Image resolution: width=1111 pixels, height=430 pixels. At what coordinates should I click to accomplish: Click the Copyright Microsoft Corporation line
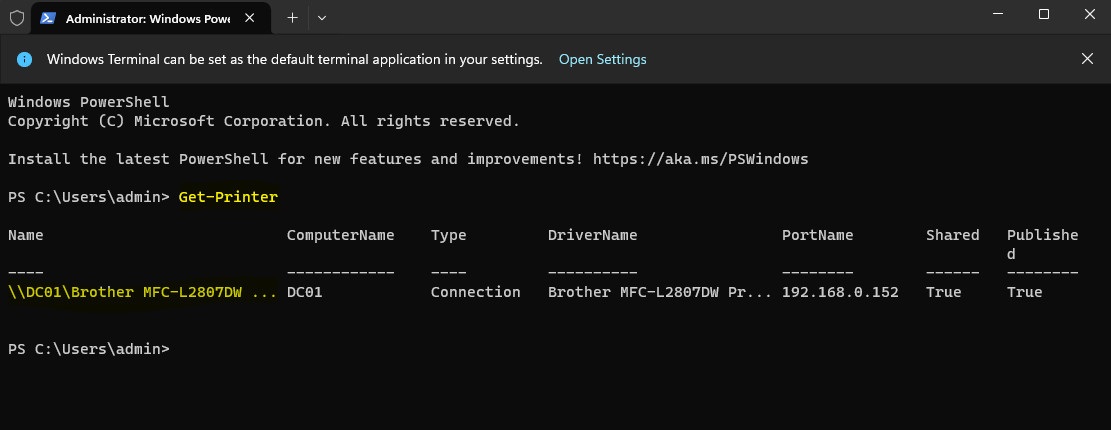[x=264, y=121]
